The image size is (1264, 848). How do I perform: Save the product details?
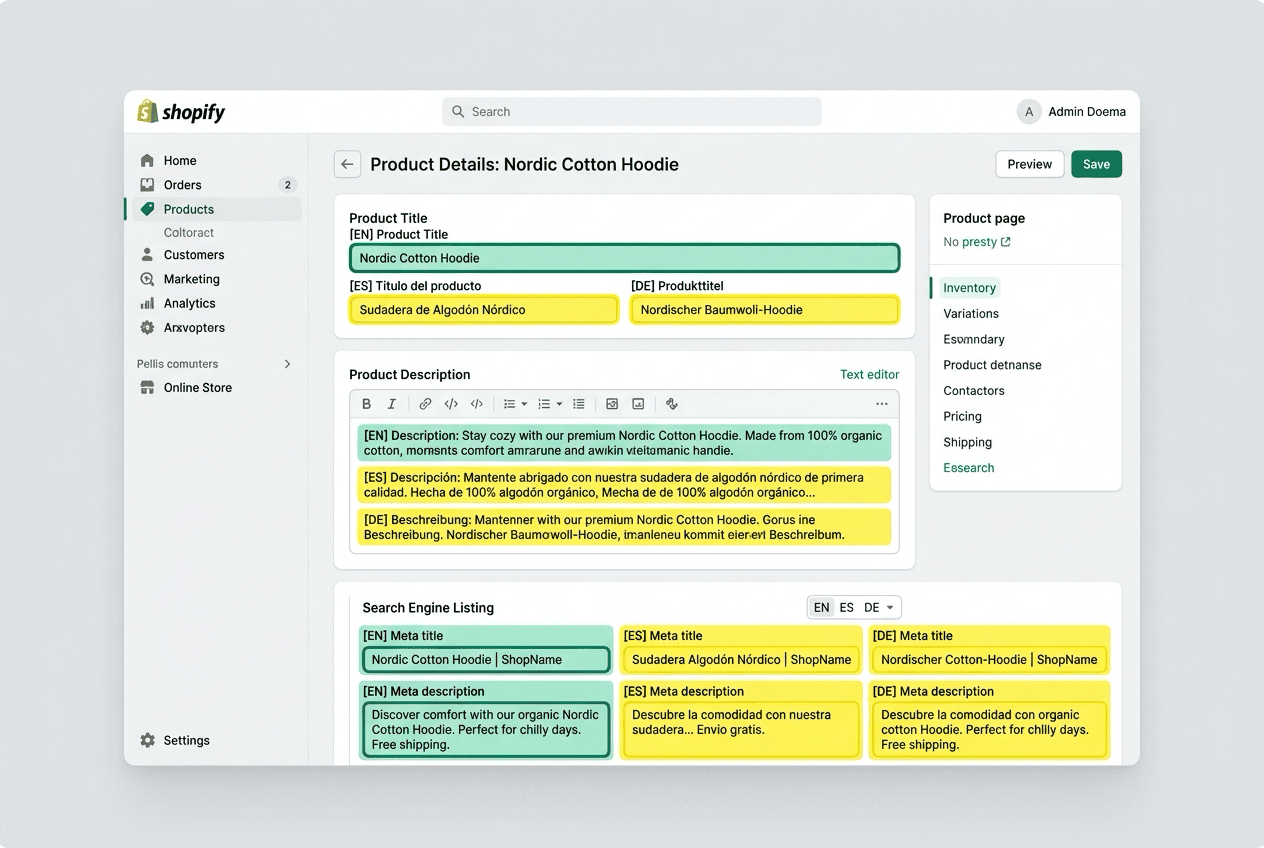(1096, 164)
